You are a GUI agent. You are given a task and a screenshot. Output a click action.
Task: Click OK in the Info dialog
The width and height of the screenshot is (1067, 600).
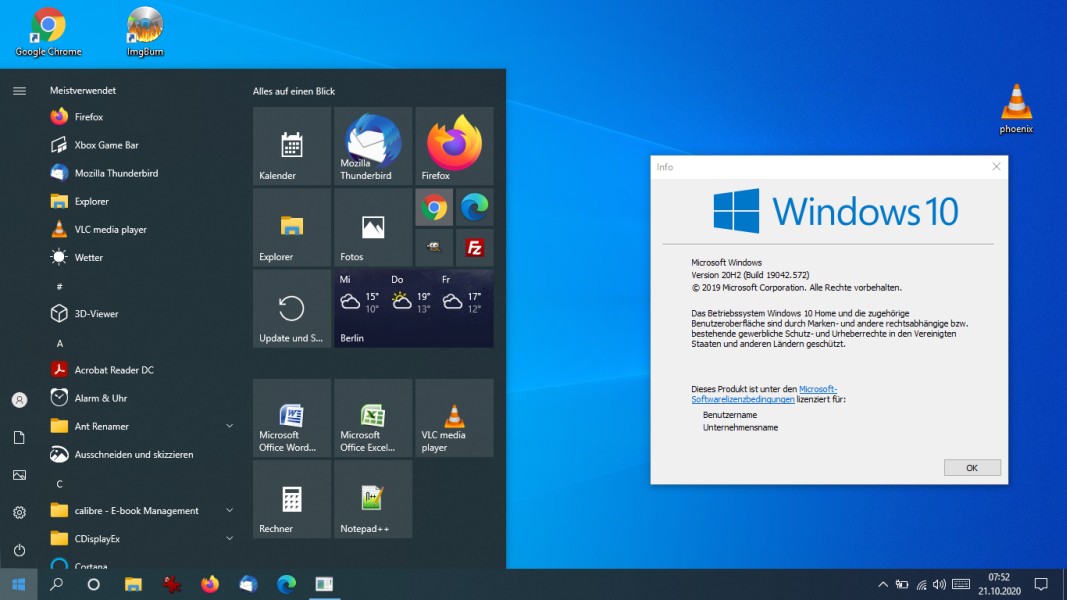(x=972, y=468)
